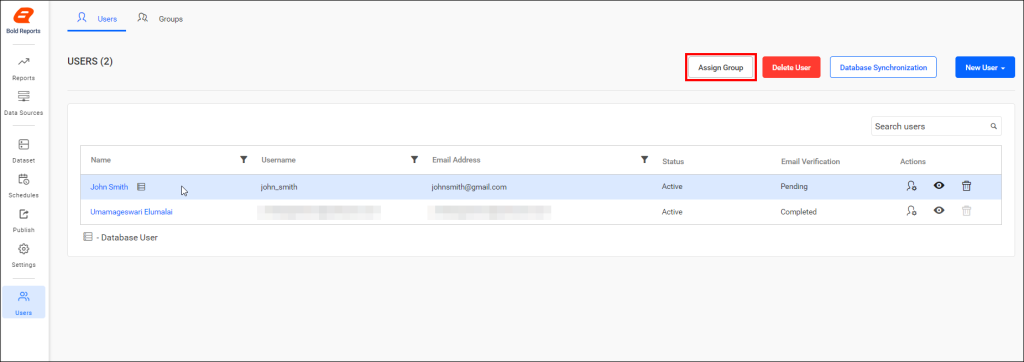Screen dimensions: 1024x362
Task: Open the Dataset section
Action: coord(24,151)
